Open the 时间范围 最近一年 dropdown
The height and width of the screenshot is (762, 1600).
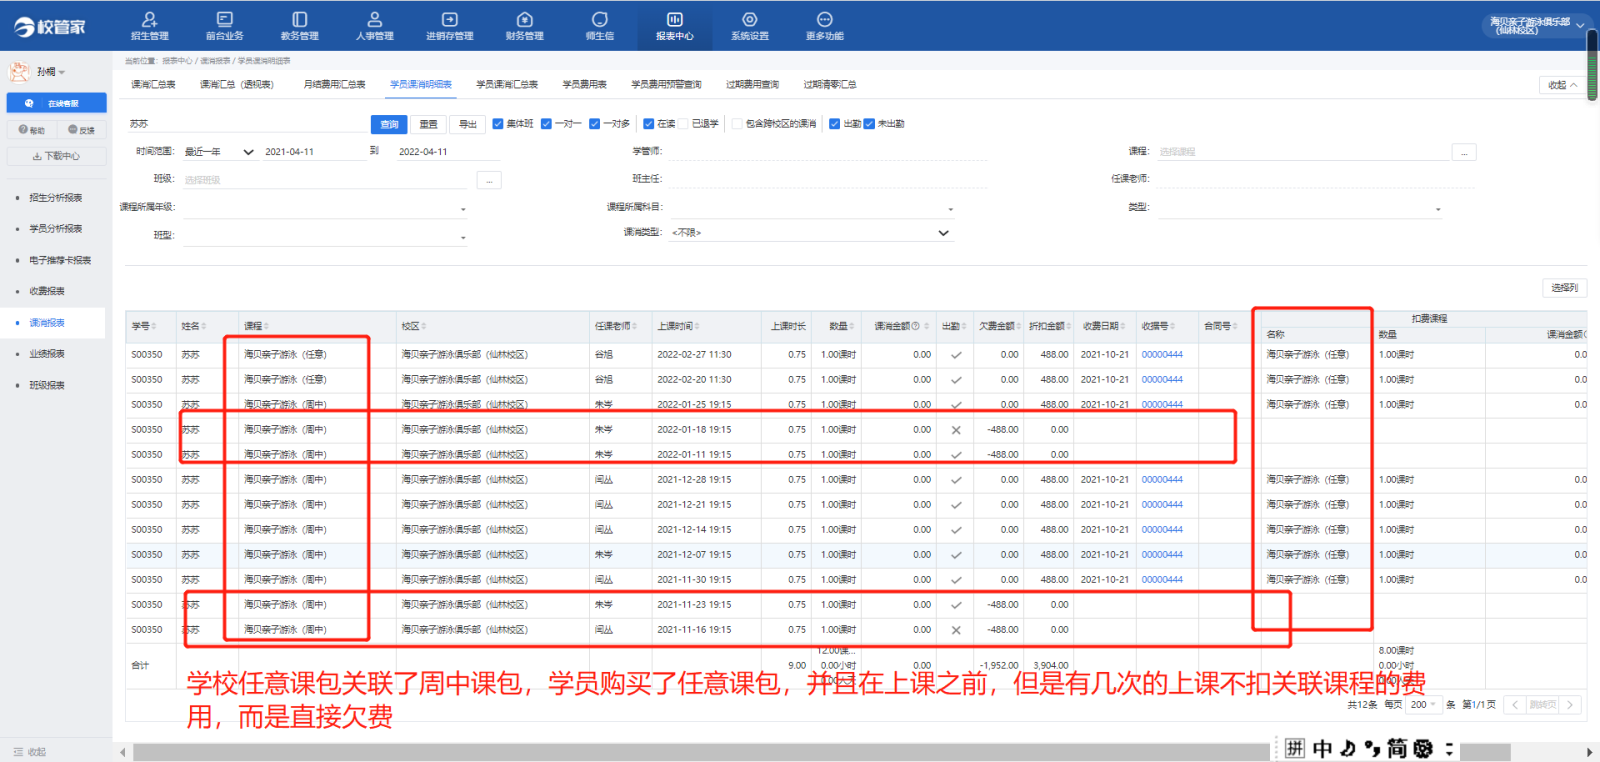(219, 152)
